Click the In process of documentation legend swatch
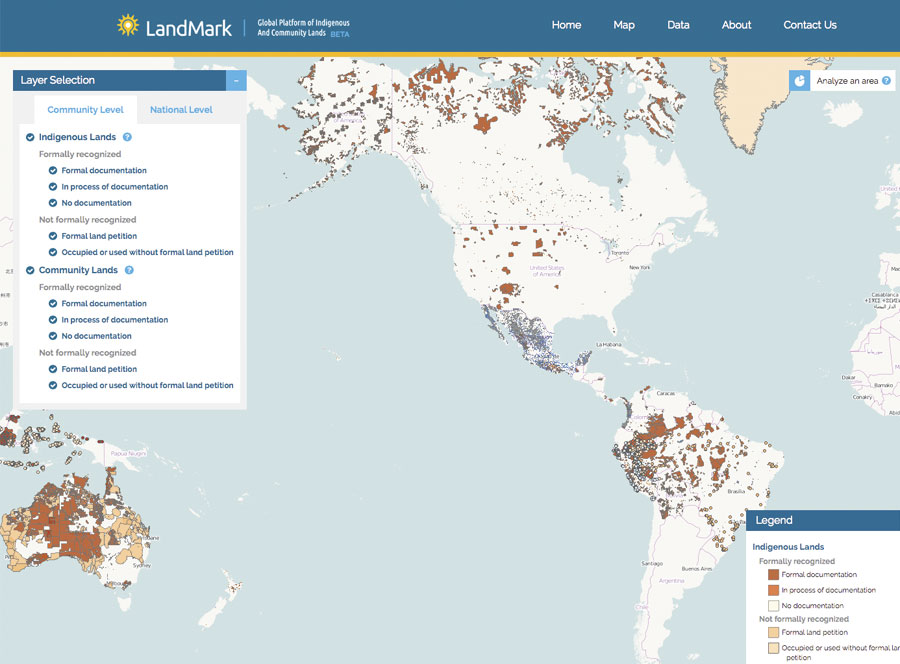Image resolution: width=900 pixels, height=664 pixels. coord(774,590)
